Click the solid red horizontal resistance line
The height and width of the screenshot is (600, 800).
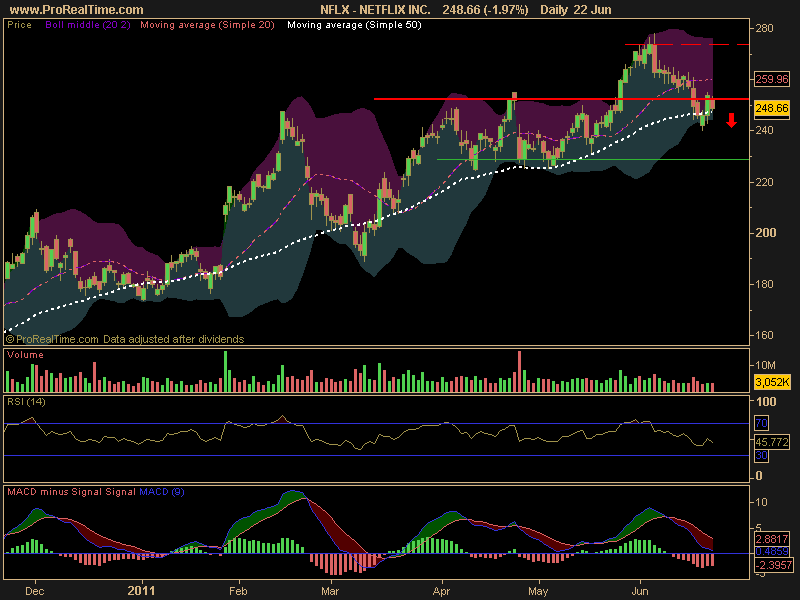561,99
